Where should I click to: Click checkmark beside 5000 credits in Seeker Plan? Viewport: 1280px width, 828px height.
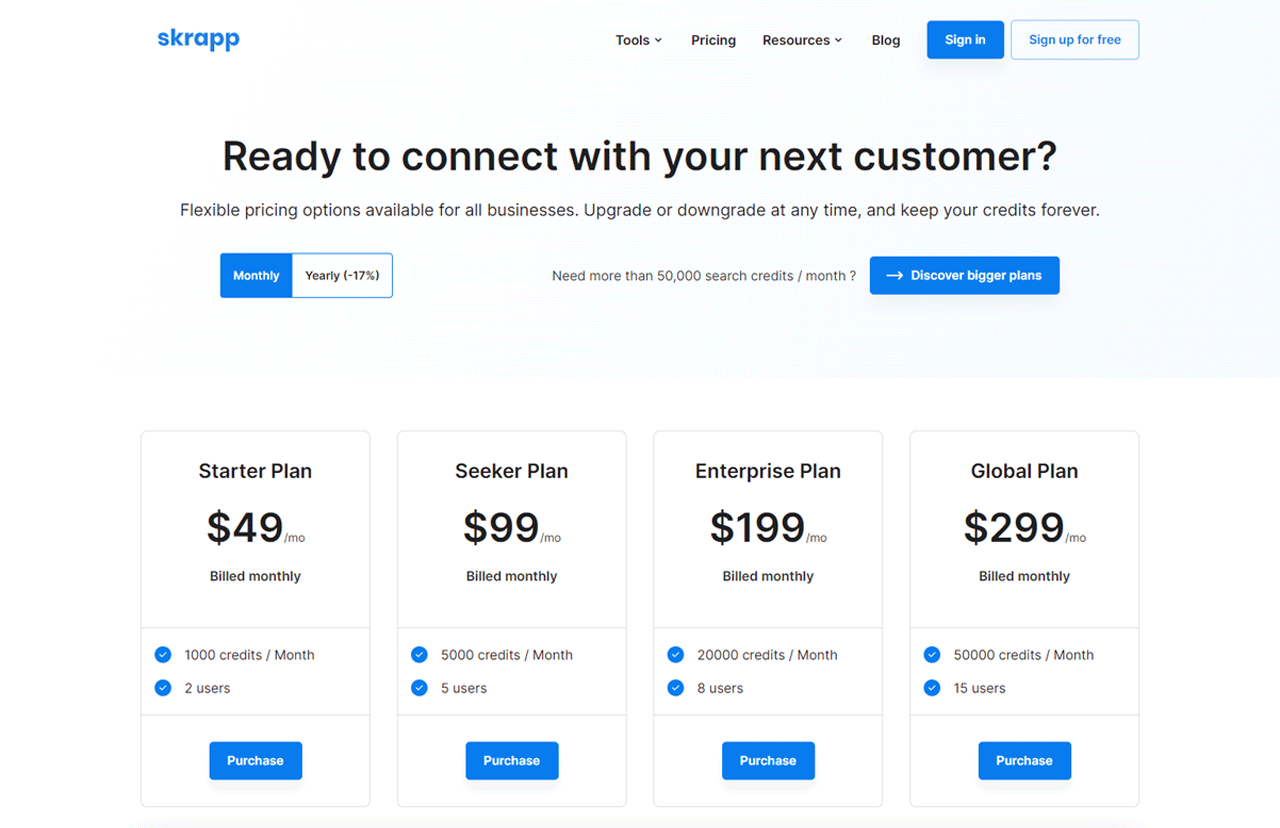click(x=419, y=654)
